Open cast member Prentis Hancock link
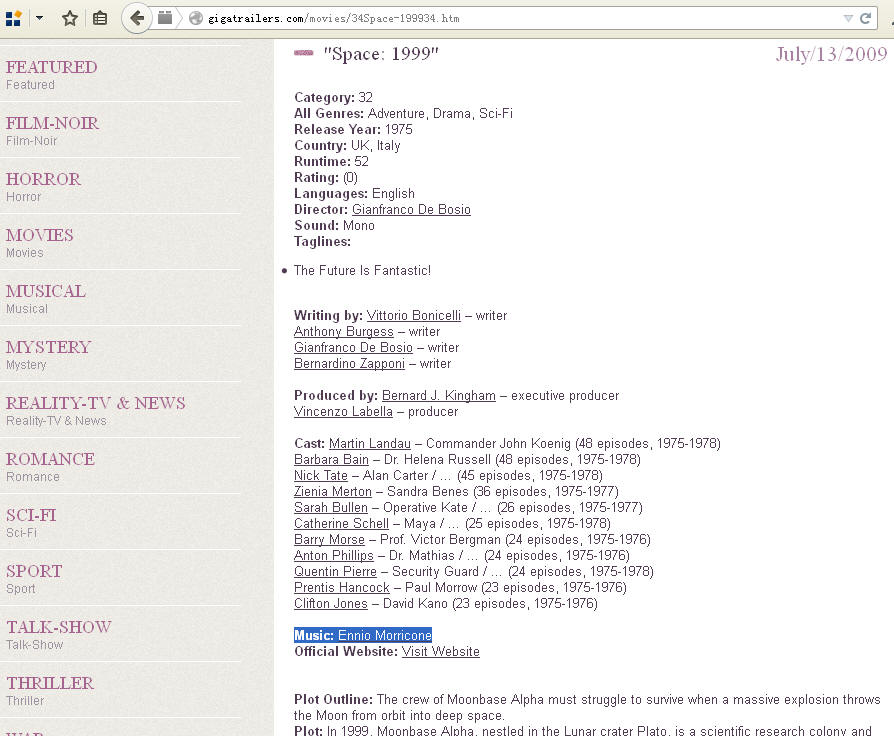The image size is (894, 736). pyautogui.click(x=342, y=587)
